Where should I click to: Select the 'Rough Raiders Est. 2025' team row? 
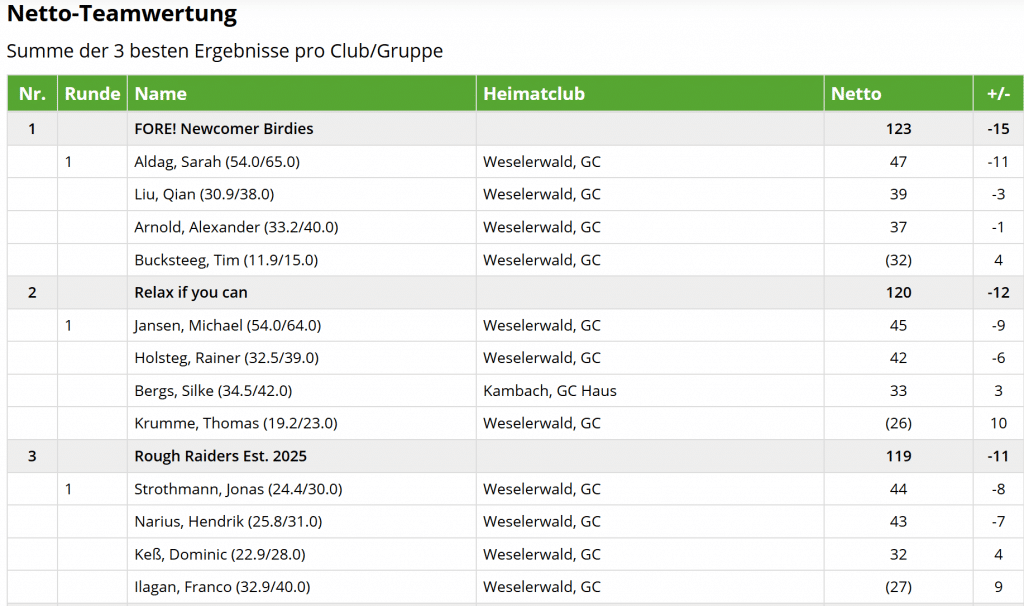[221, 457]
